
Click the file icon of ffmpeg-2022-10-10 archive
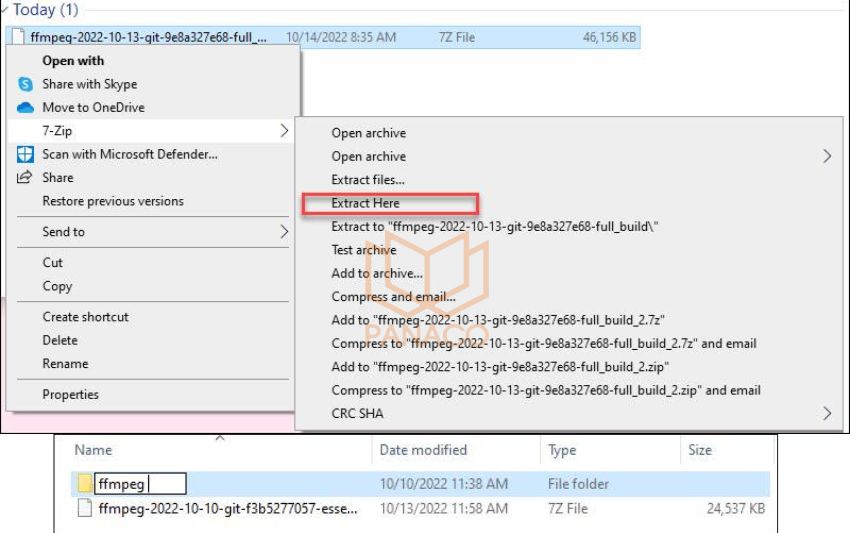pyautogui.click(x=85, y=508)
